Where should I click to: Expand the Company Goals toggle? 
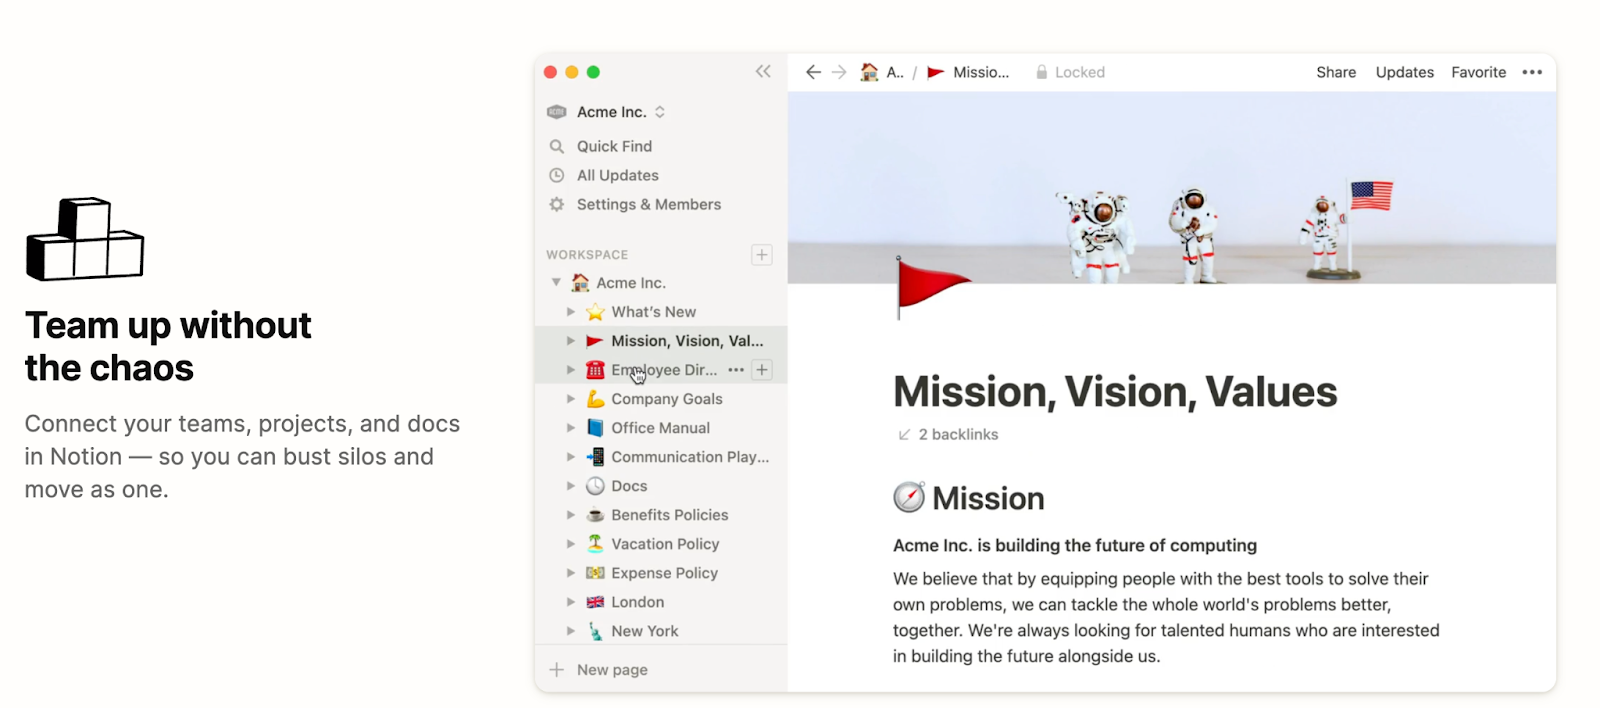[x=571, y=399]
